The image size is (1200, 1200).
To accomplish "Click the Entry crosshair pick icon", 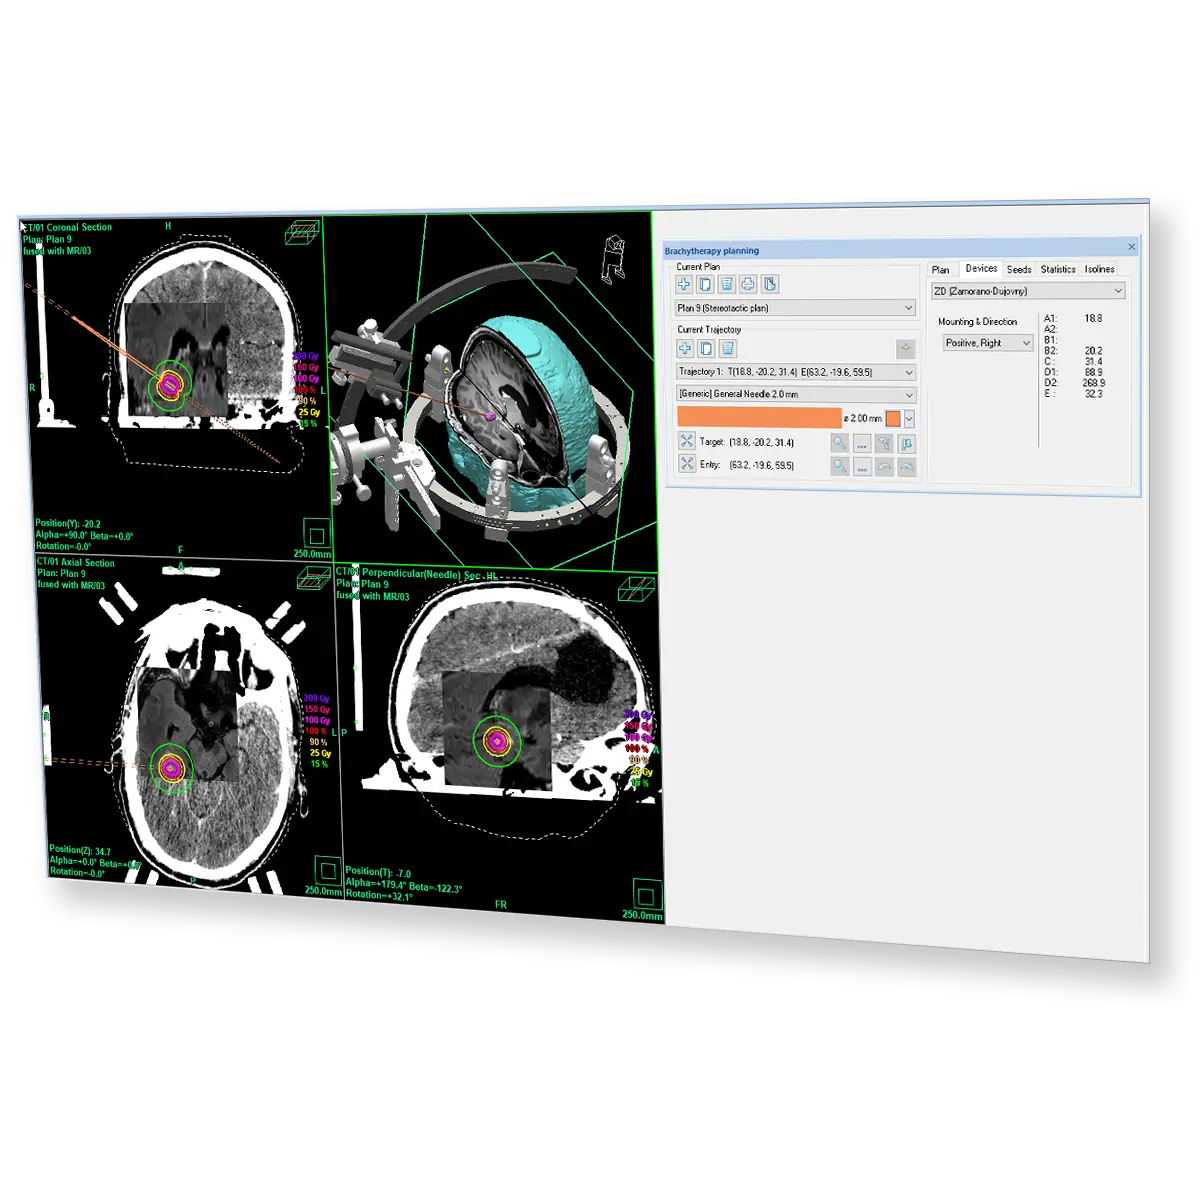I will [687, 464].
